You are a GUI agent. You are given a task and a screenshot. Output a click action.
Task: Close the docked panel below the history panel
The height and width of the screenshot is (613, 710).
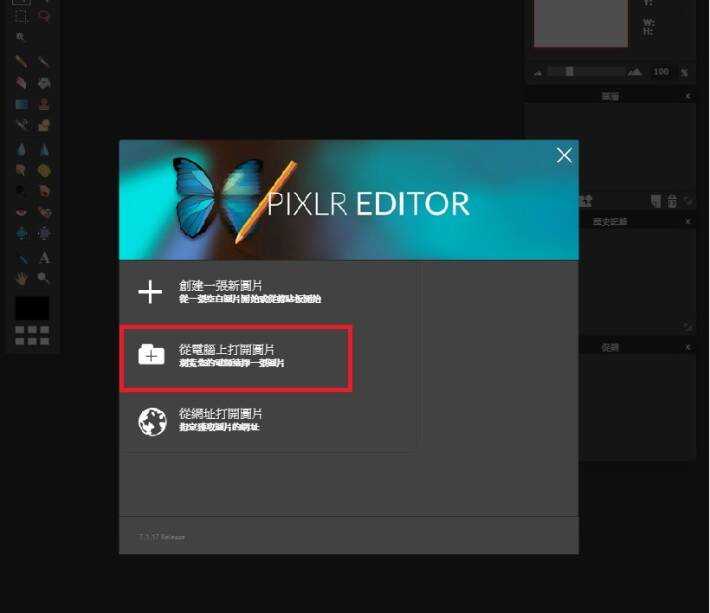[688, 347]
